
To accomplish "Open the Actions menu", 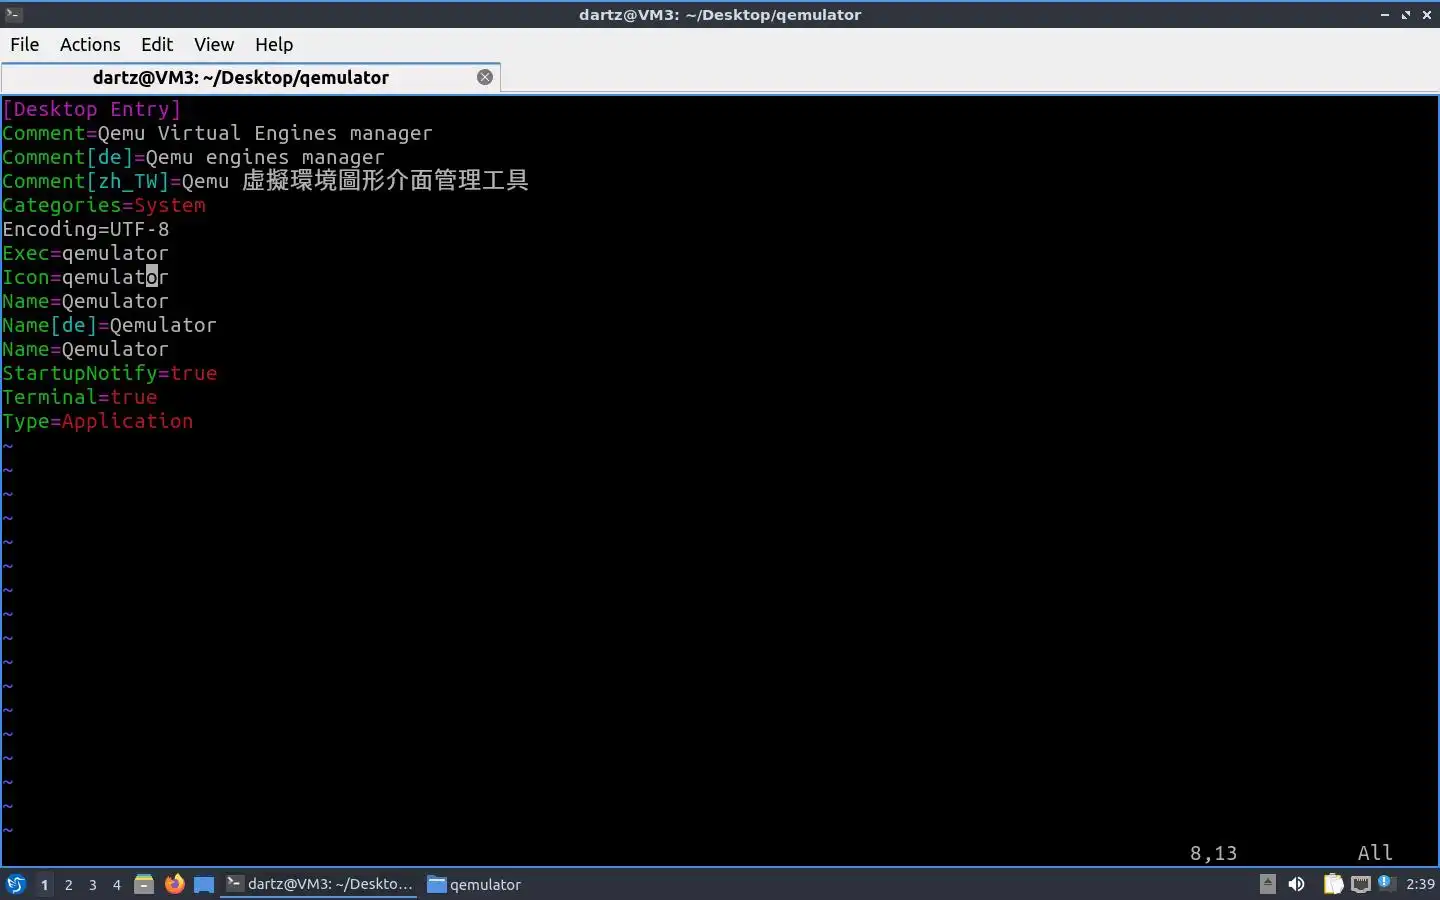I will coord(90,44).
